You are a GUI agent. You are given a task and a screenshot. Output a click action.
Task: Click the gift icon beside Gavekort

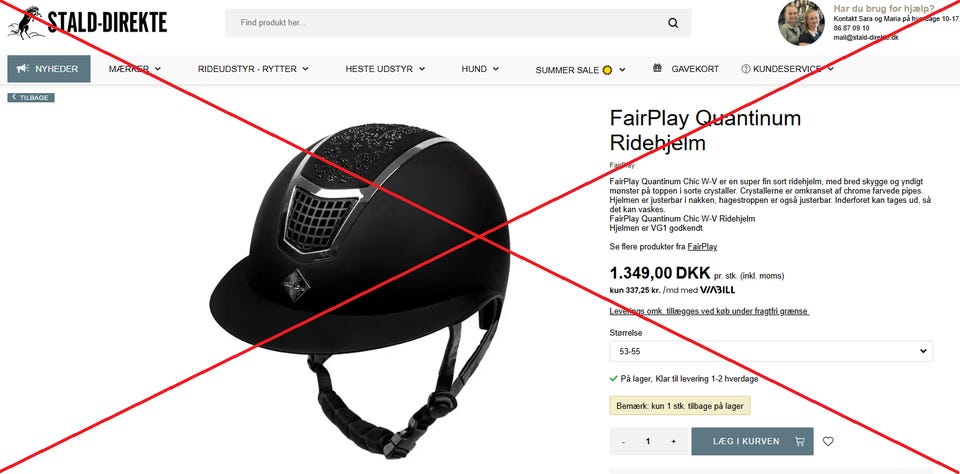(x=657, y=69)
